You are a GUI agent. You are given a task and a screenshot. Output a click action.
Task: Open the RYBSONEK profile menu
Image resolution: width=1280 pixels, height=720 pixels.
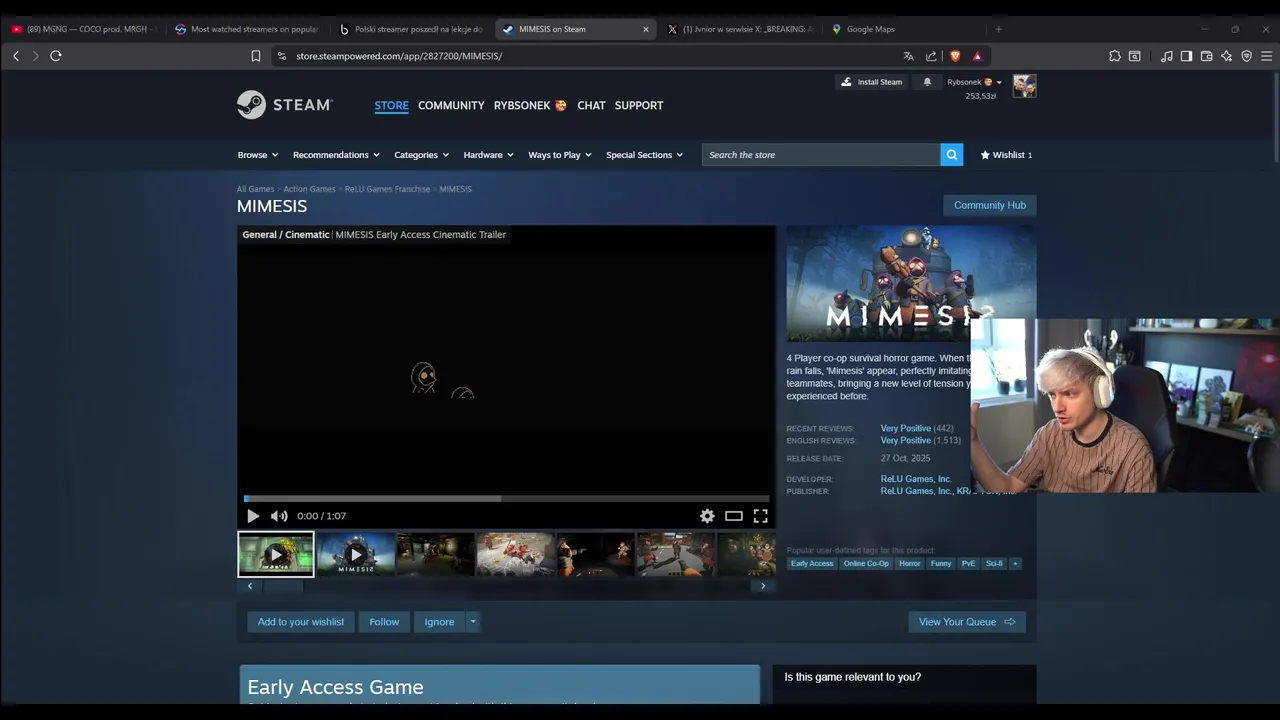click(530, 105)
